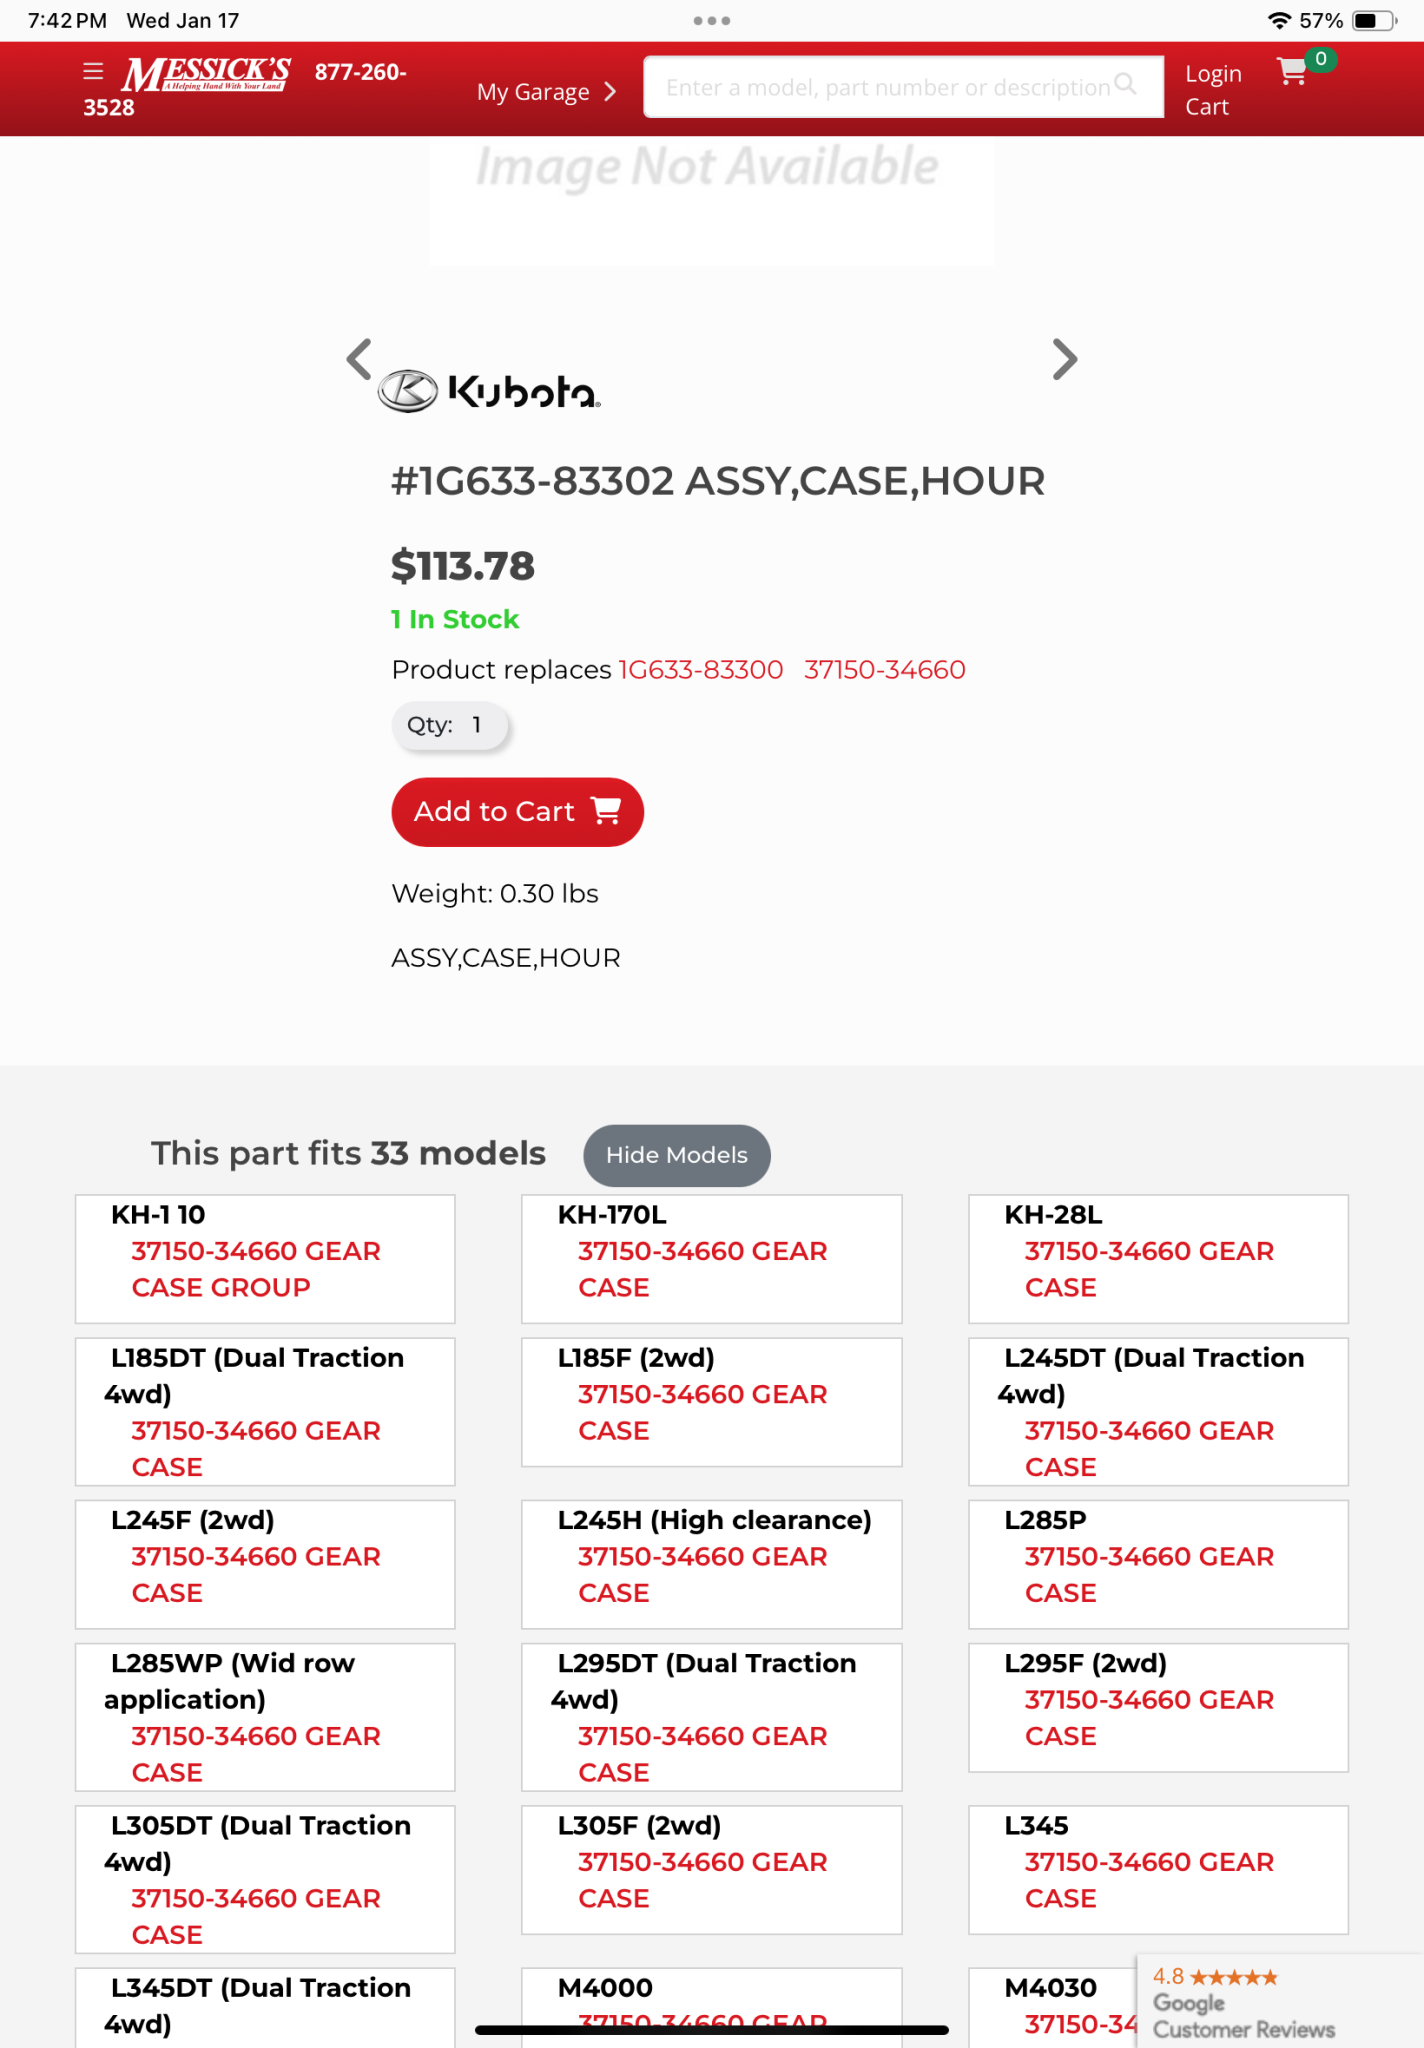Screen dimensions: 1424x2048
Task: Tap the iPad multitasking three-dots icon
Action: (x=711, y=20)
